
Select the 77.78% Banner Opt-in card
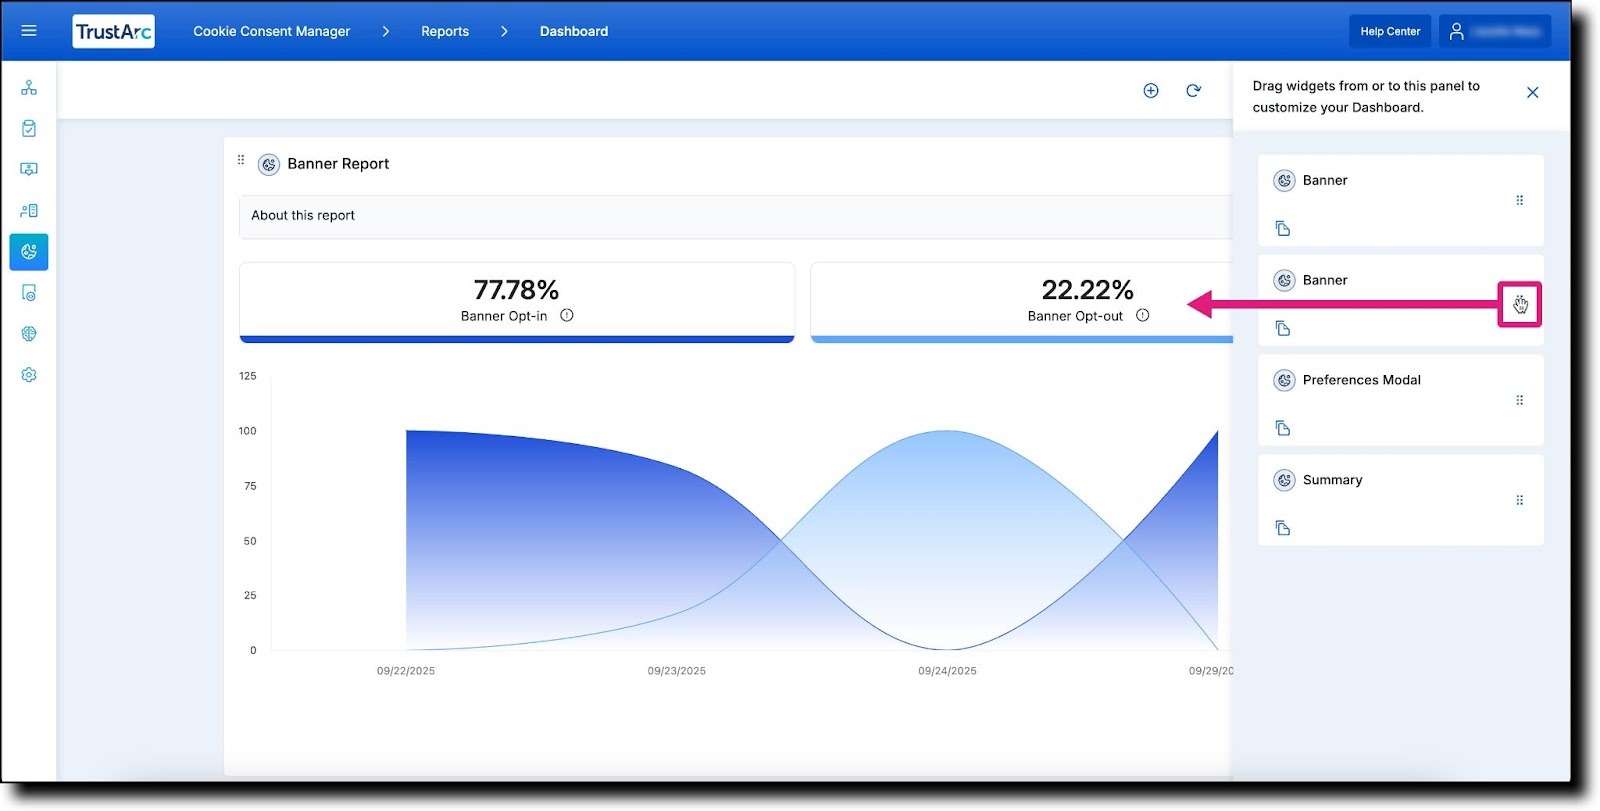517,303
